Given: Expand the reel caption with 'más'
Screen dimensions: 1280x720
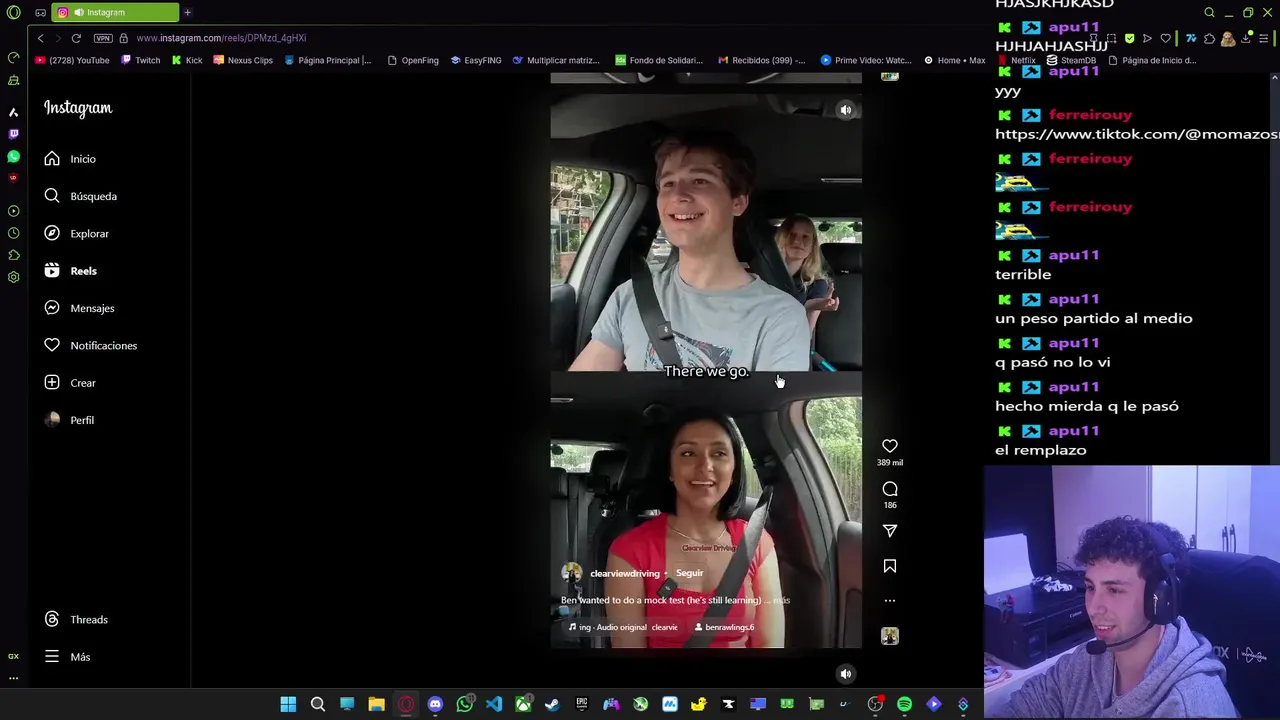Looking at the screenshot, I should pos(781,600).
